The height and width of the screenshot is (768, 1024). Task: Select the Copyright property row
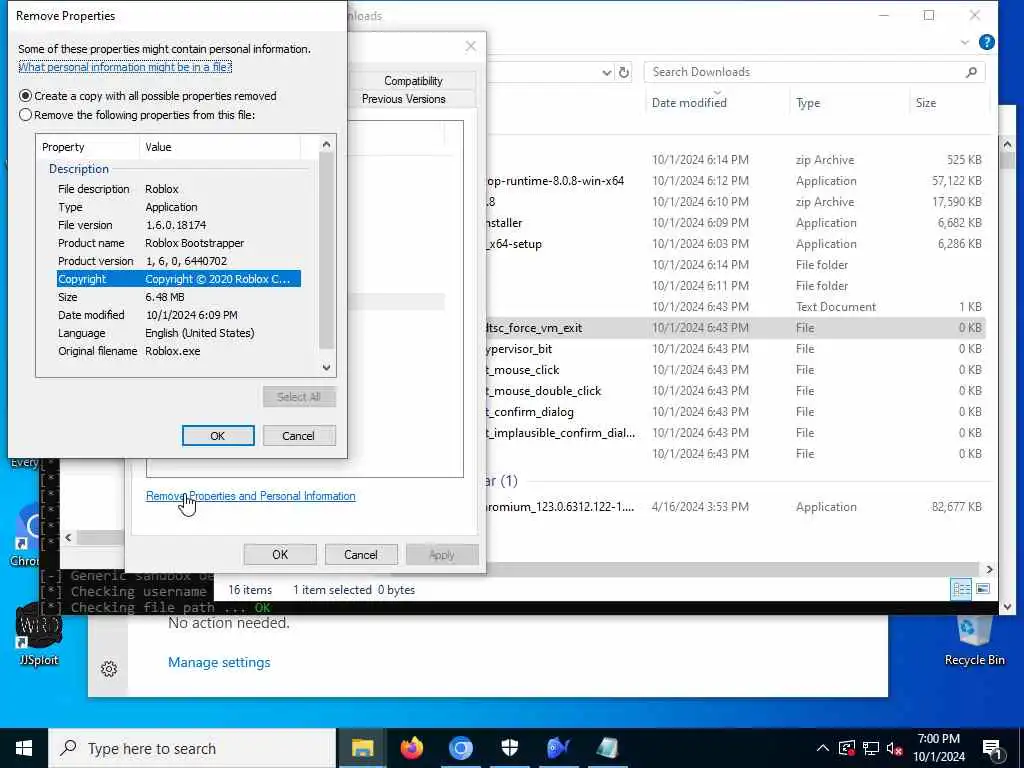click(x=178, y=279)
